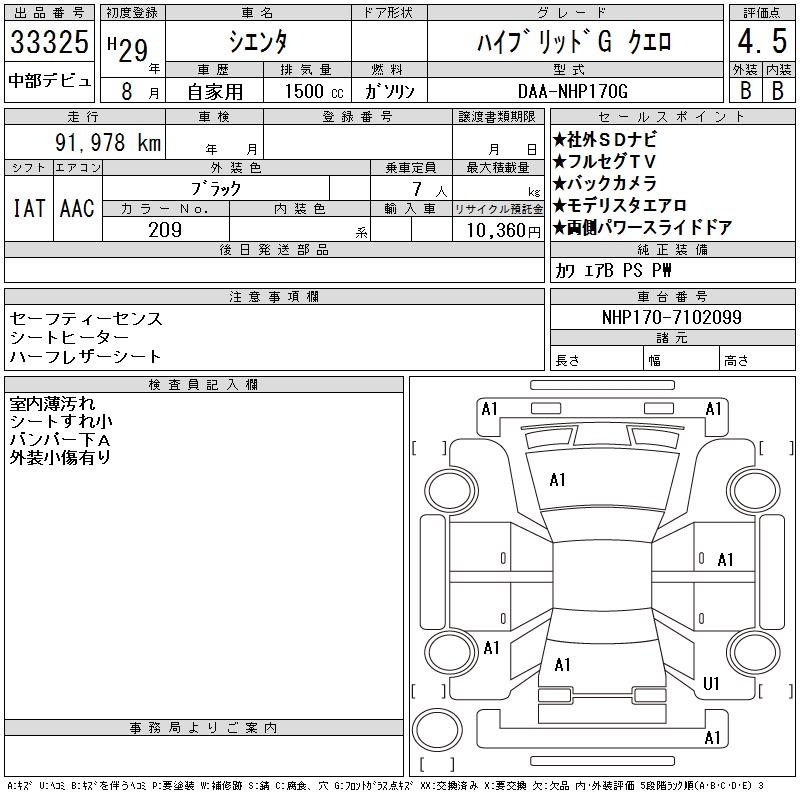The image size is (800, 800).
Task: Select the equipment line カワ エアB PS PW
Action: tap(613, 270)
